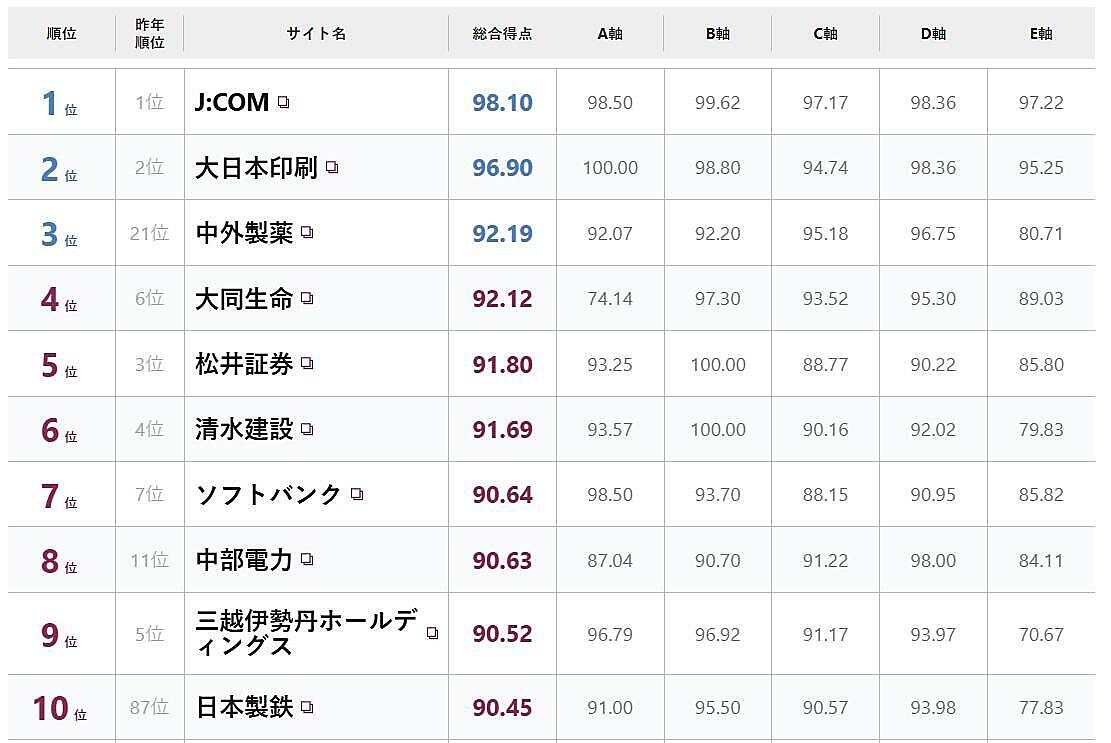Click external link icon beside 中部電力
This screenshot has width=1111, height=743.
[x=307, y=559]
